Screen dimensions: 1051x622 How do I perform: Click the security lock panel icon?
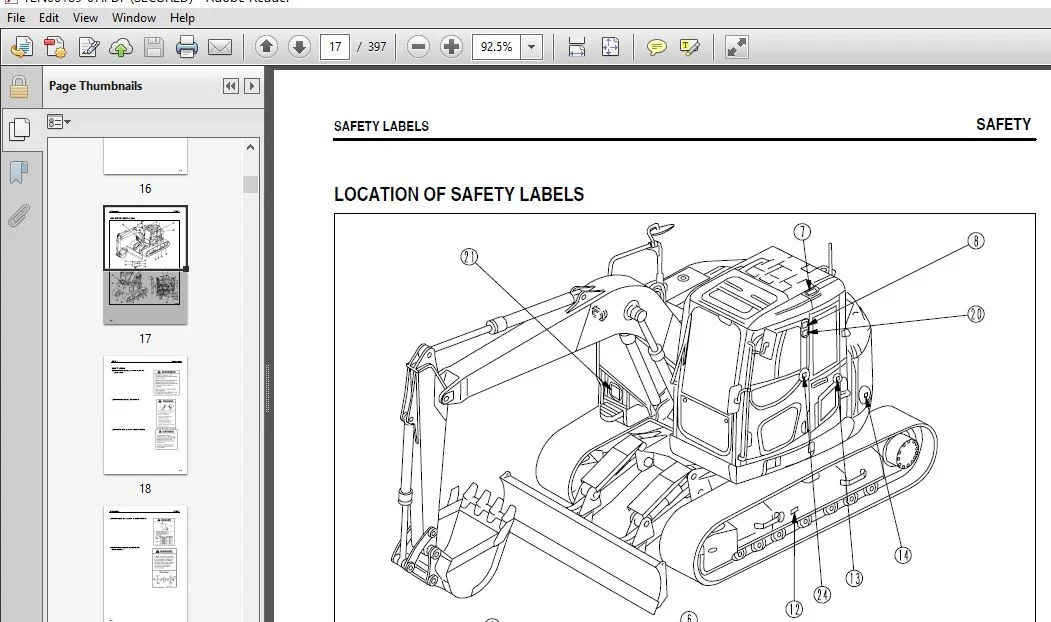tap(19, 87)
